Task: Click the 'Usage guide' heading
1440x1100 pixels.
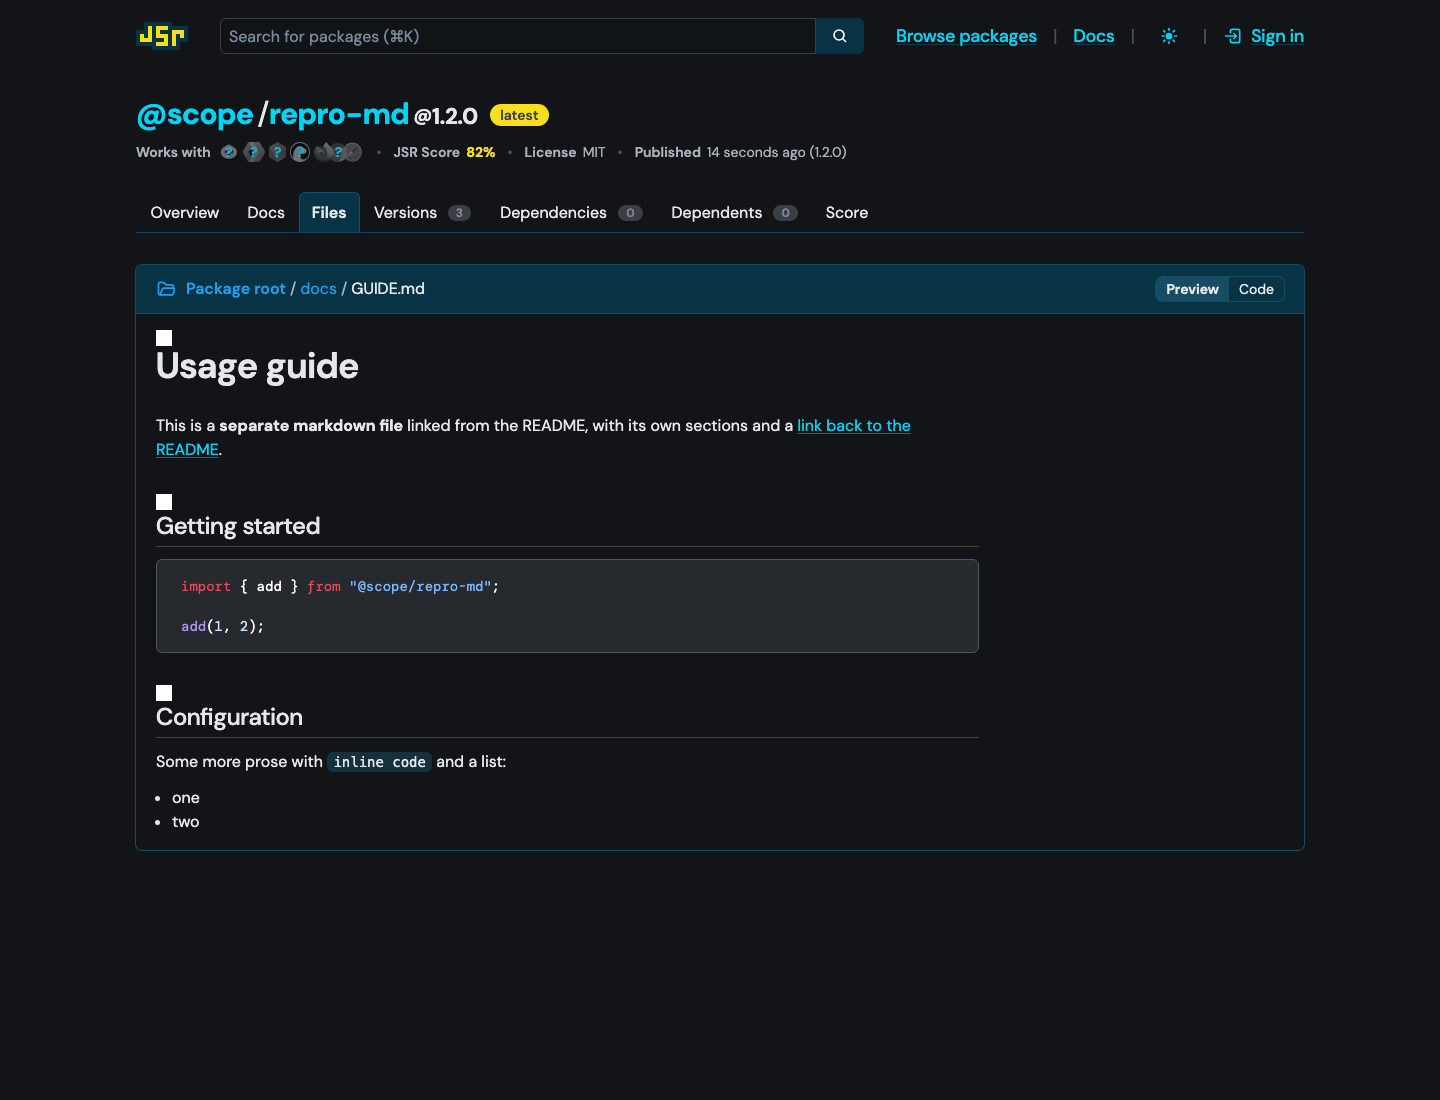Action: point(257,366)
